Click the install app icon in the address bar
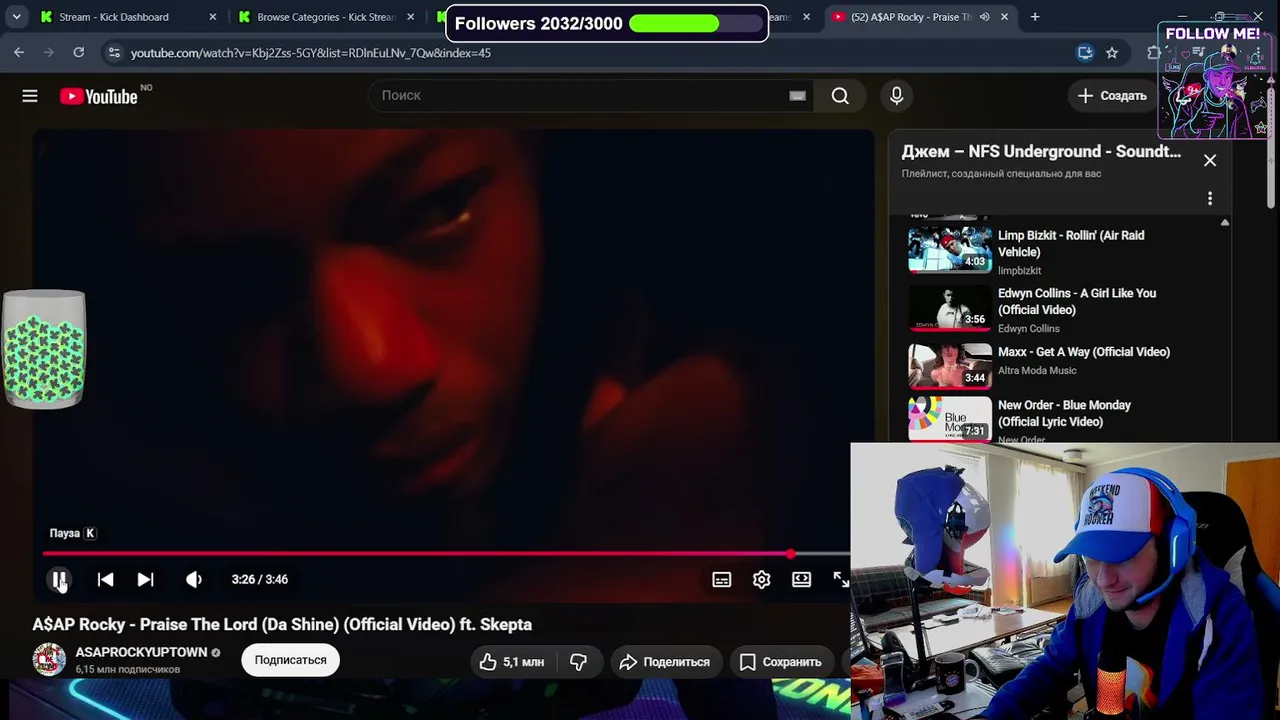The width and height of the screenshot is (1280, 720). click(x=1085, y=53)
